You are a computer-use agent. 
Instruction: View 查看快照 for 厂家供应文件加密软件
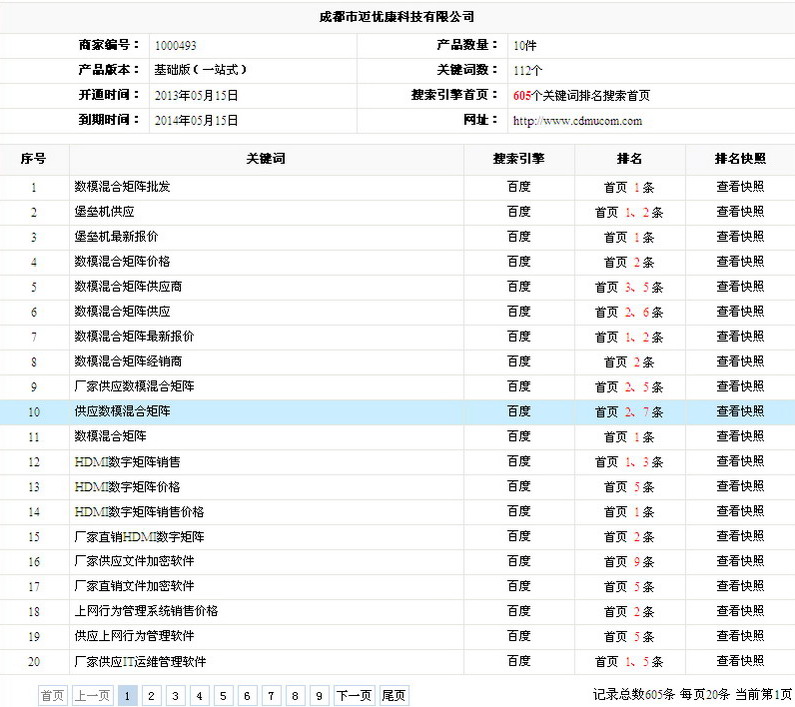point(740,561)
